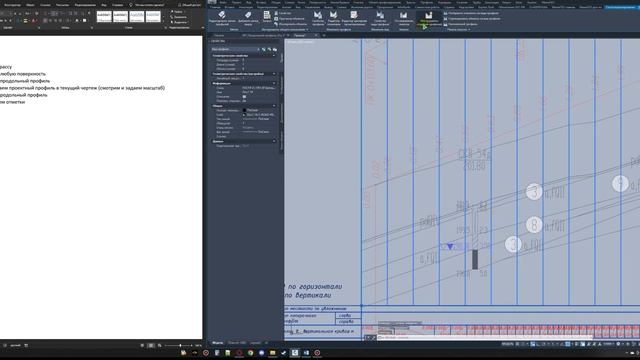Open the Конструктор tab in Word
This screenshot has height=360, width=640.
(12, 5)
